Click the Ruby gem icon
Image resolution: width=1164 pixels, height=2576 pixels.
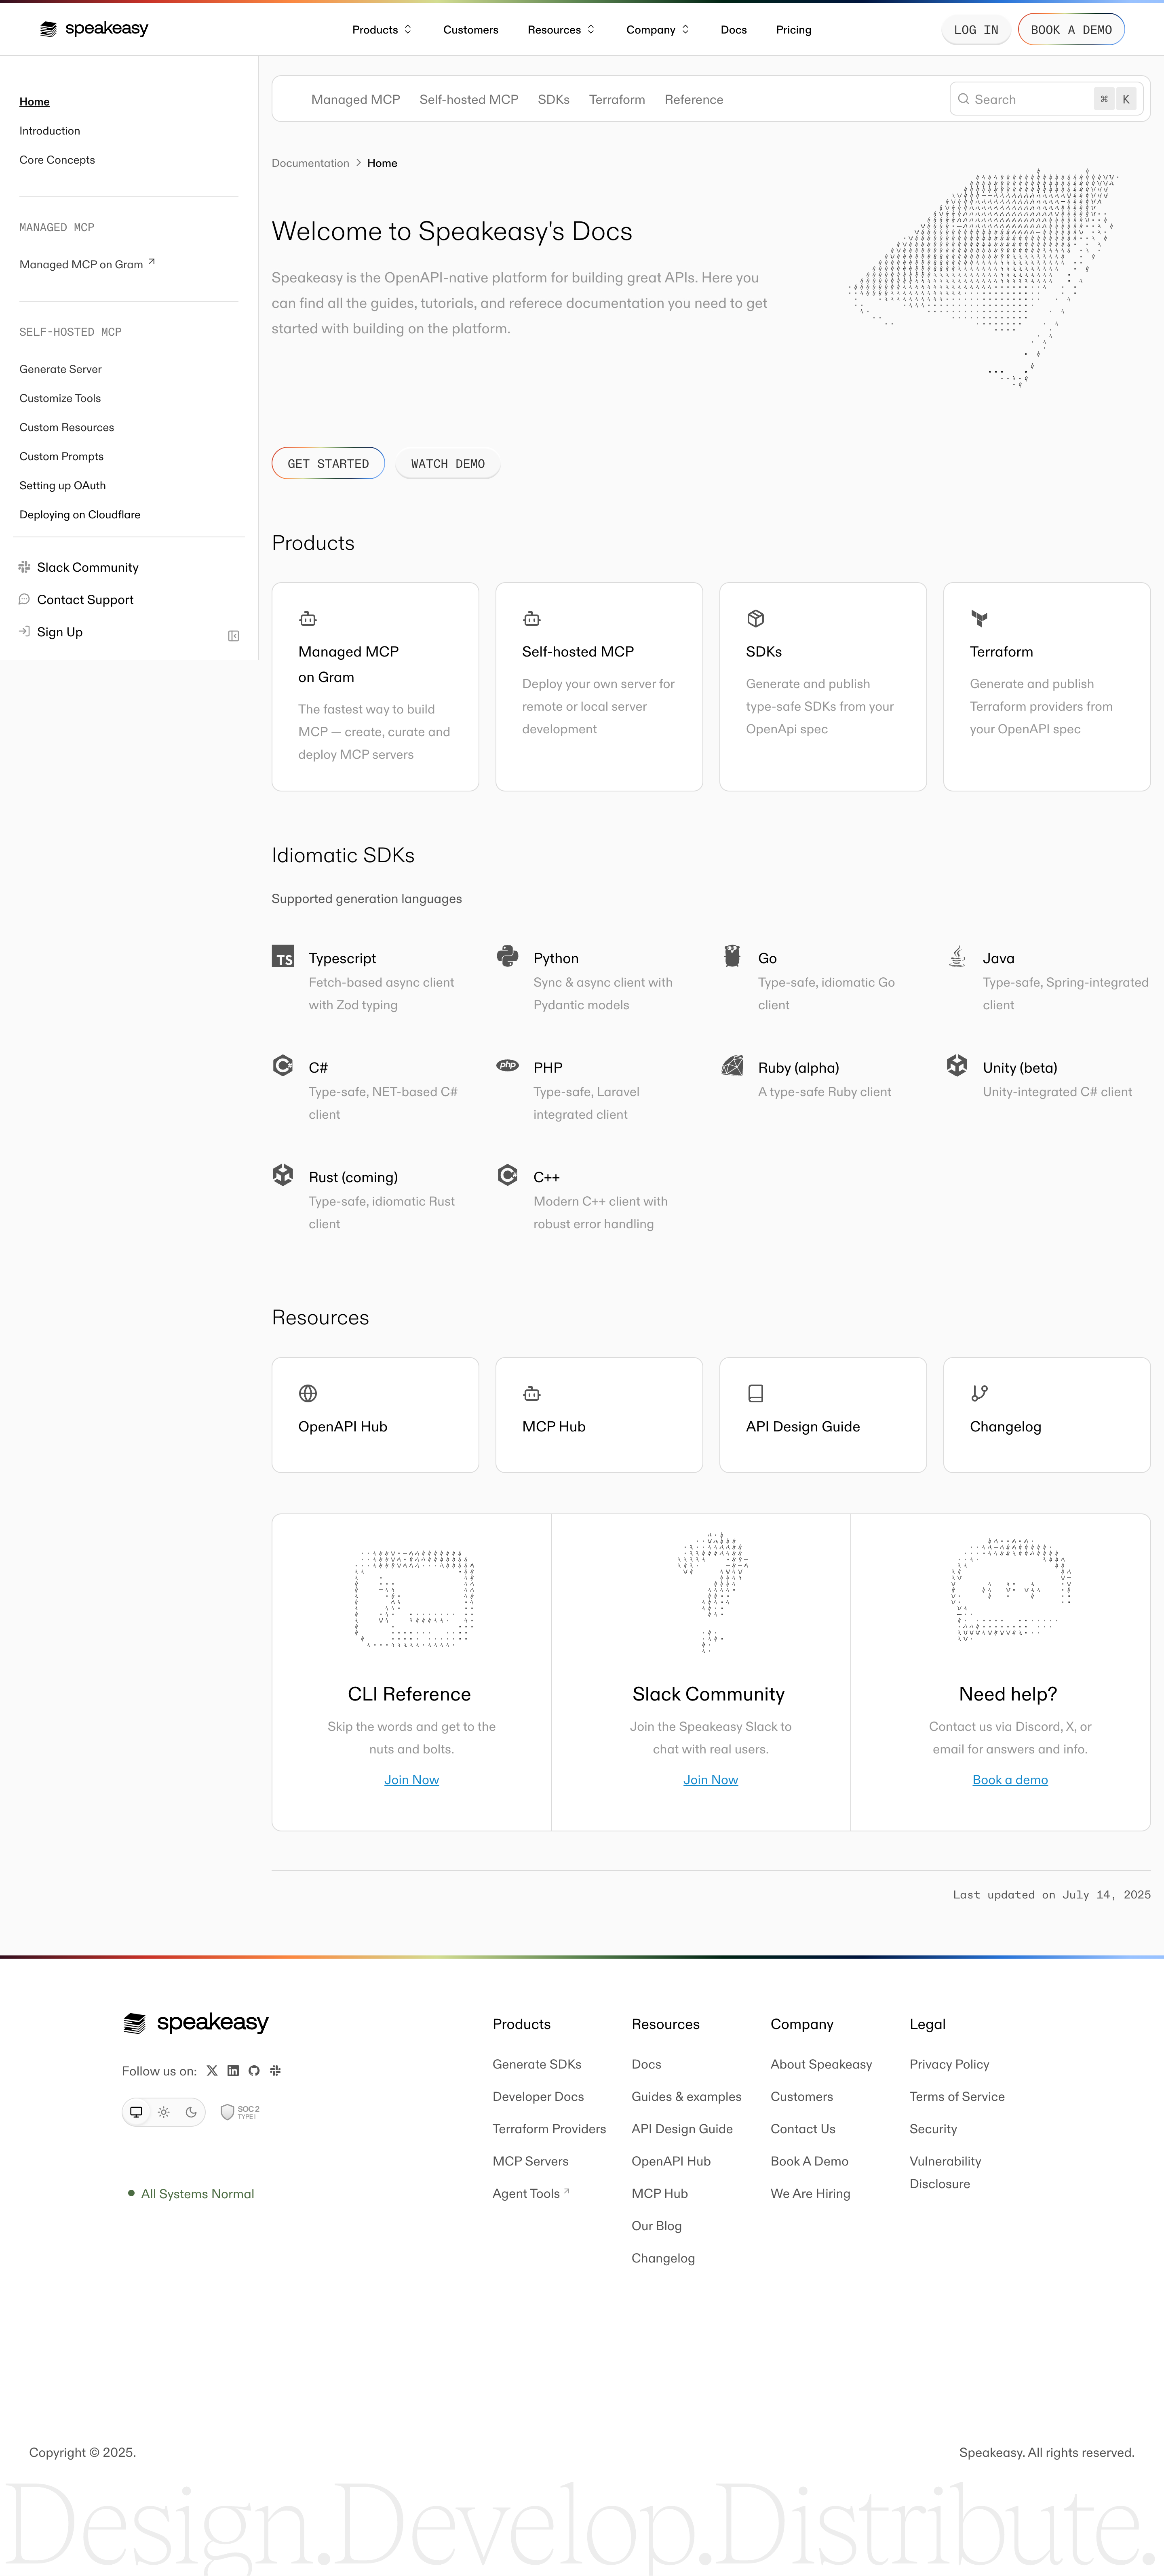point(732,1065)
